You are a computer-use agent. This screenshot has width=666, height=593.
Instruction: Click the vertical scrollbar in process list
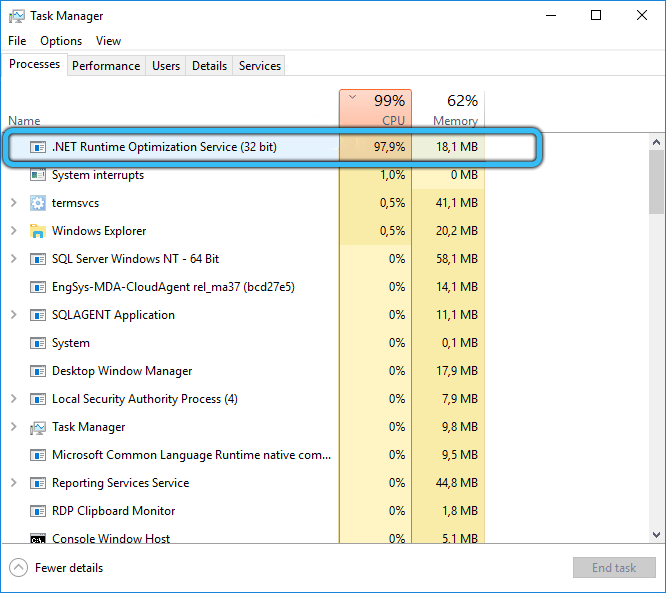pos(656,180)
